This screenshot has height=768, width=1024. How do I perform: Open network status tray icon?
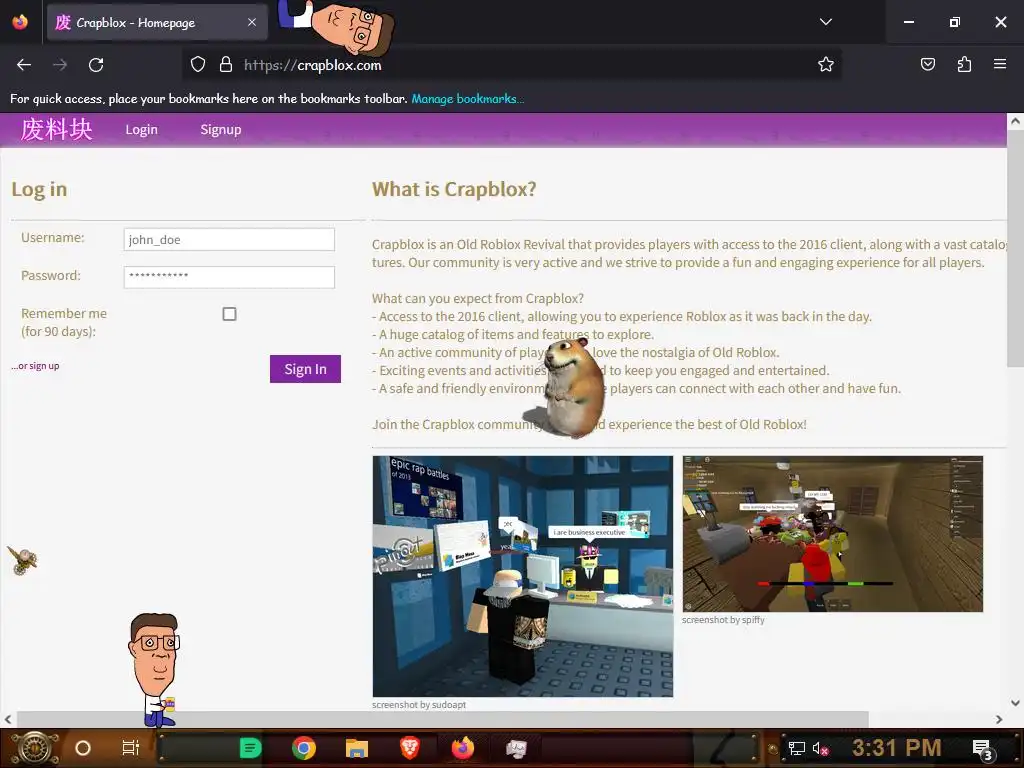click(797, 748)
